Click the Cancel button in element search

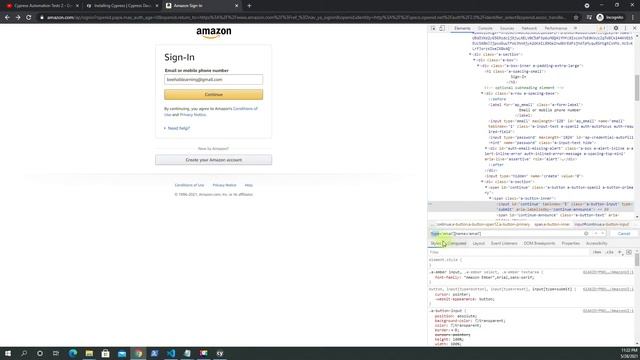point(624,233)
